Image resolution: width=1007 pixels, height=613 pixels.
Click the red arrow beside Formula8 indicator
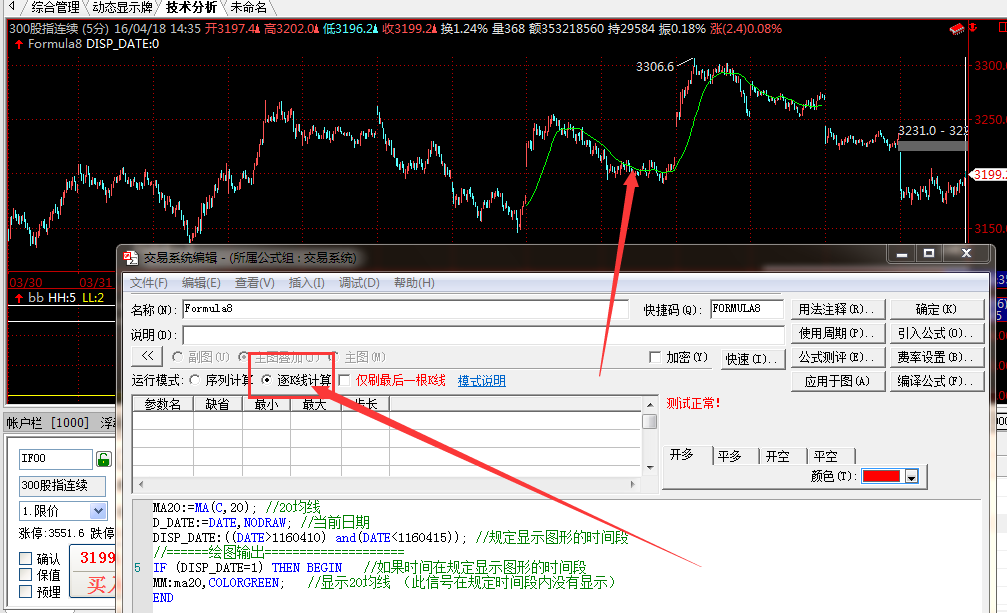coord(19,44)
